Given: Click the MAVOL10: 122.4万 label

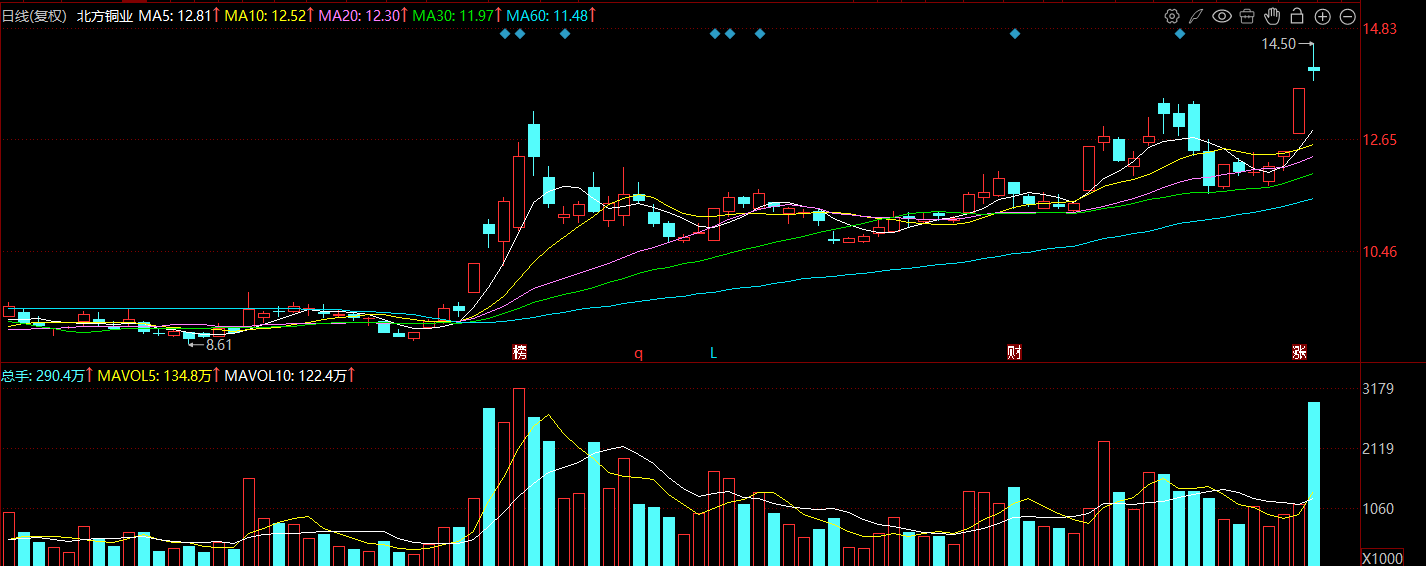Looking at the screenshot, I should point(291,376).
